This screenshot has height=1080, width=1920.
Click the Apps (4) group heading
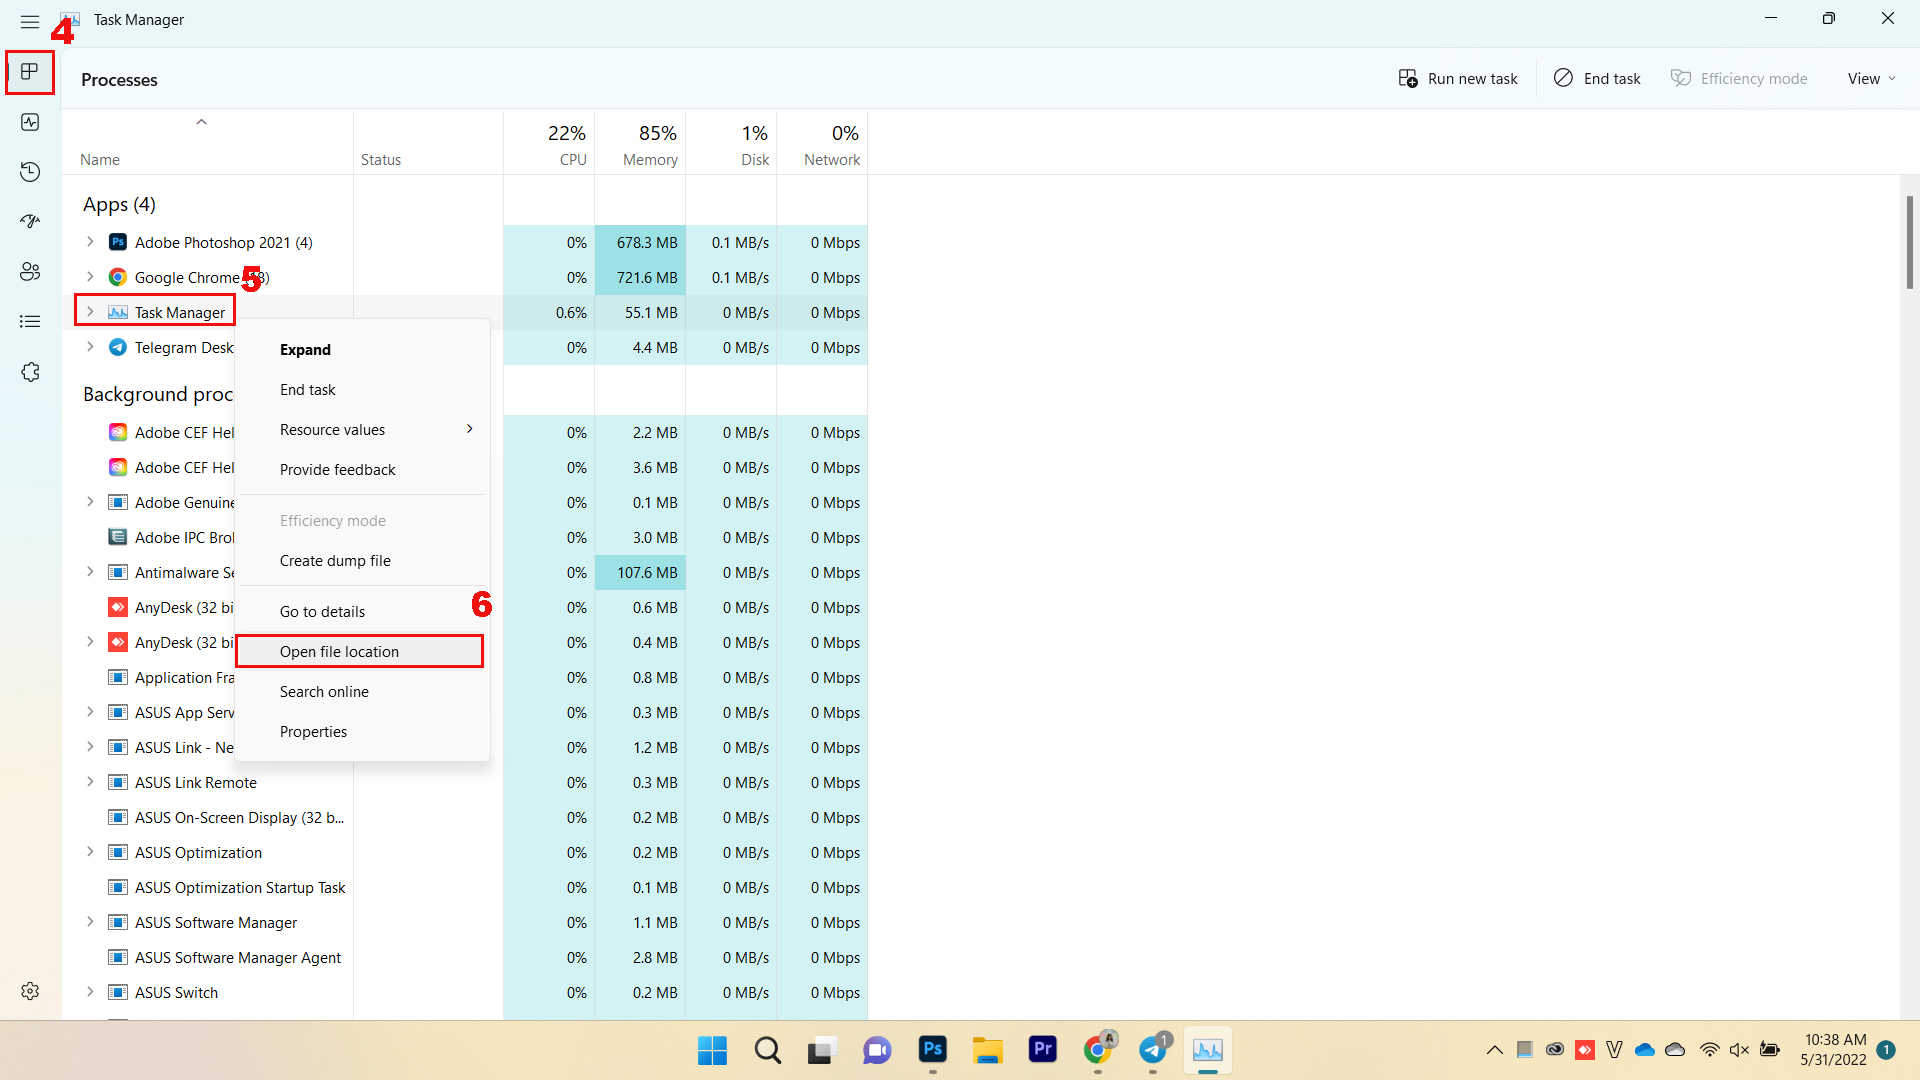tap(119, 205)
